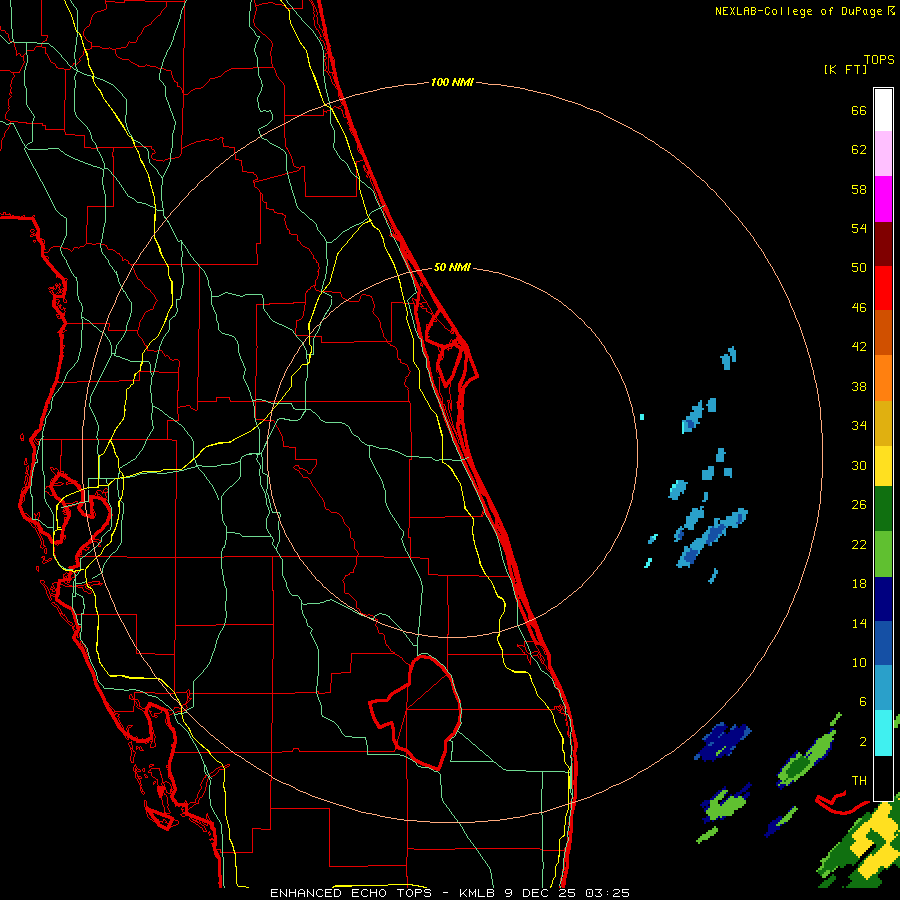
Task: Click the light blue 14 kft swatch
Action: pyautogui.click(x=883, y=688)
